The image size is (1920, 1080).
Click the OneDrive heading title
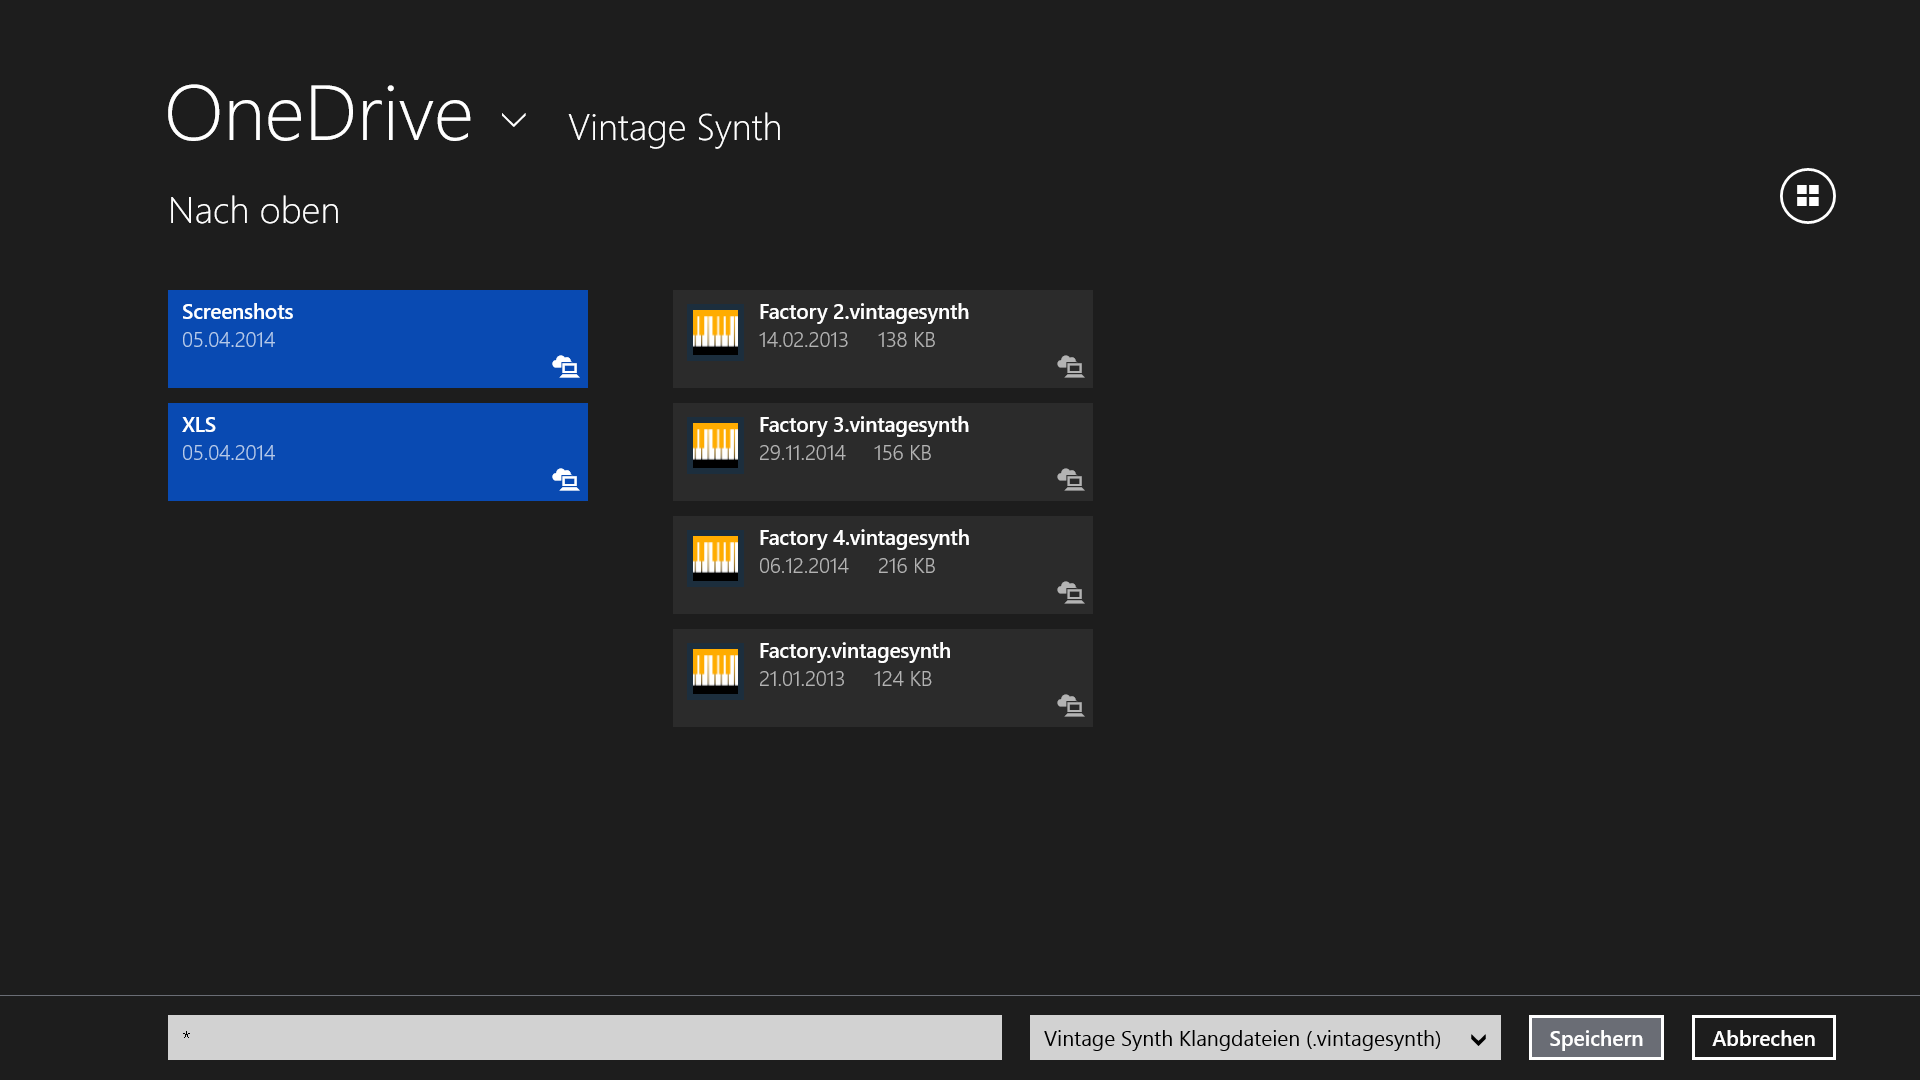[x=319, y=115]
